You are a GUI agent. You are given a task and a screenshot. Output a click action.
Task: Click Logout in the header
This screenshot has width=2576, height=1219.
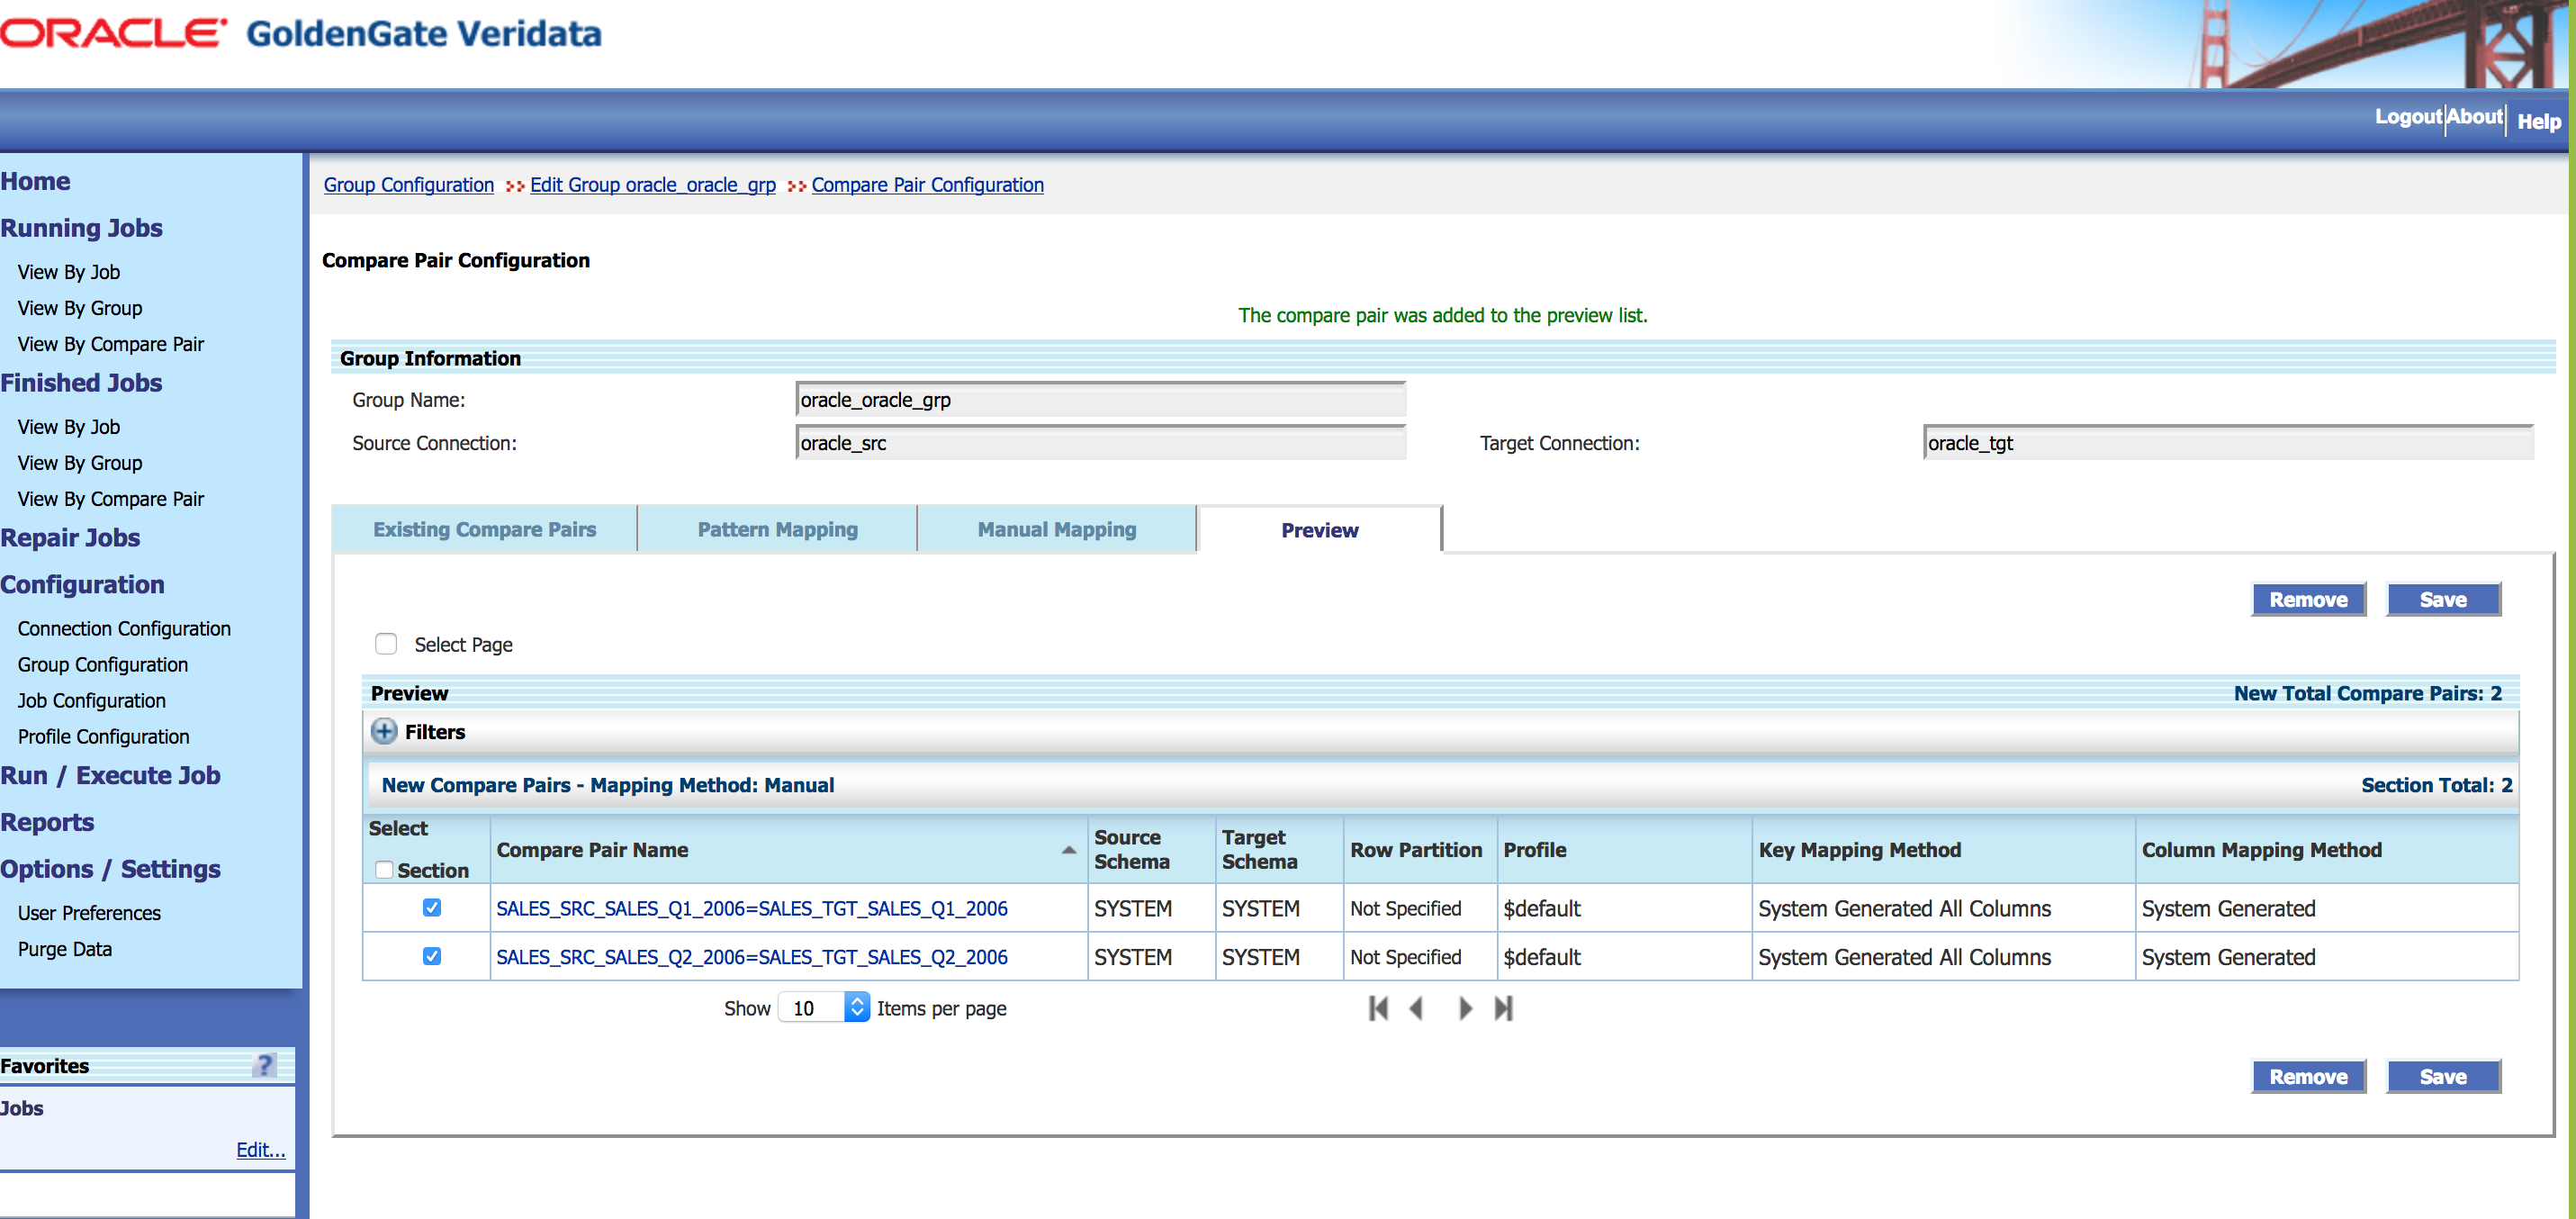pos(2408,116)
